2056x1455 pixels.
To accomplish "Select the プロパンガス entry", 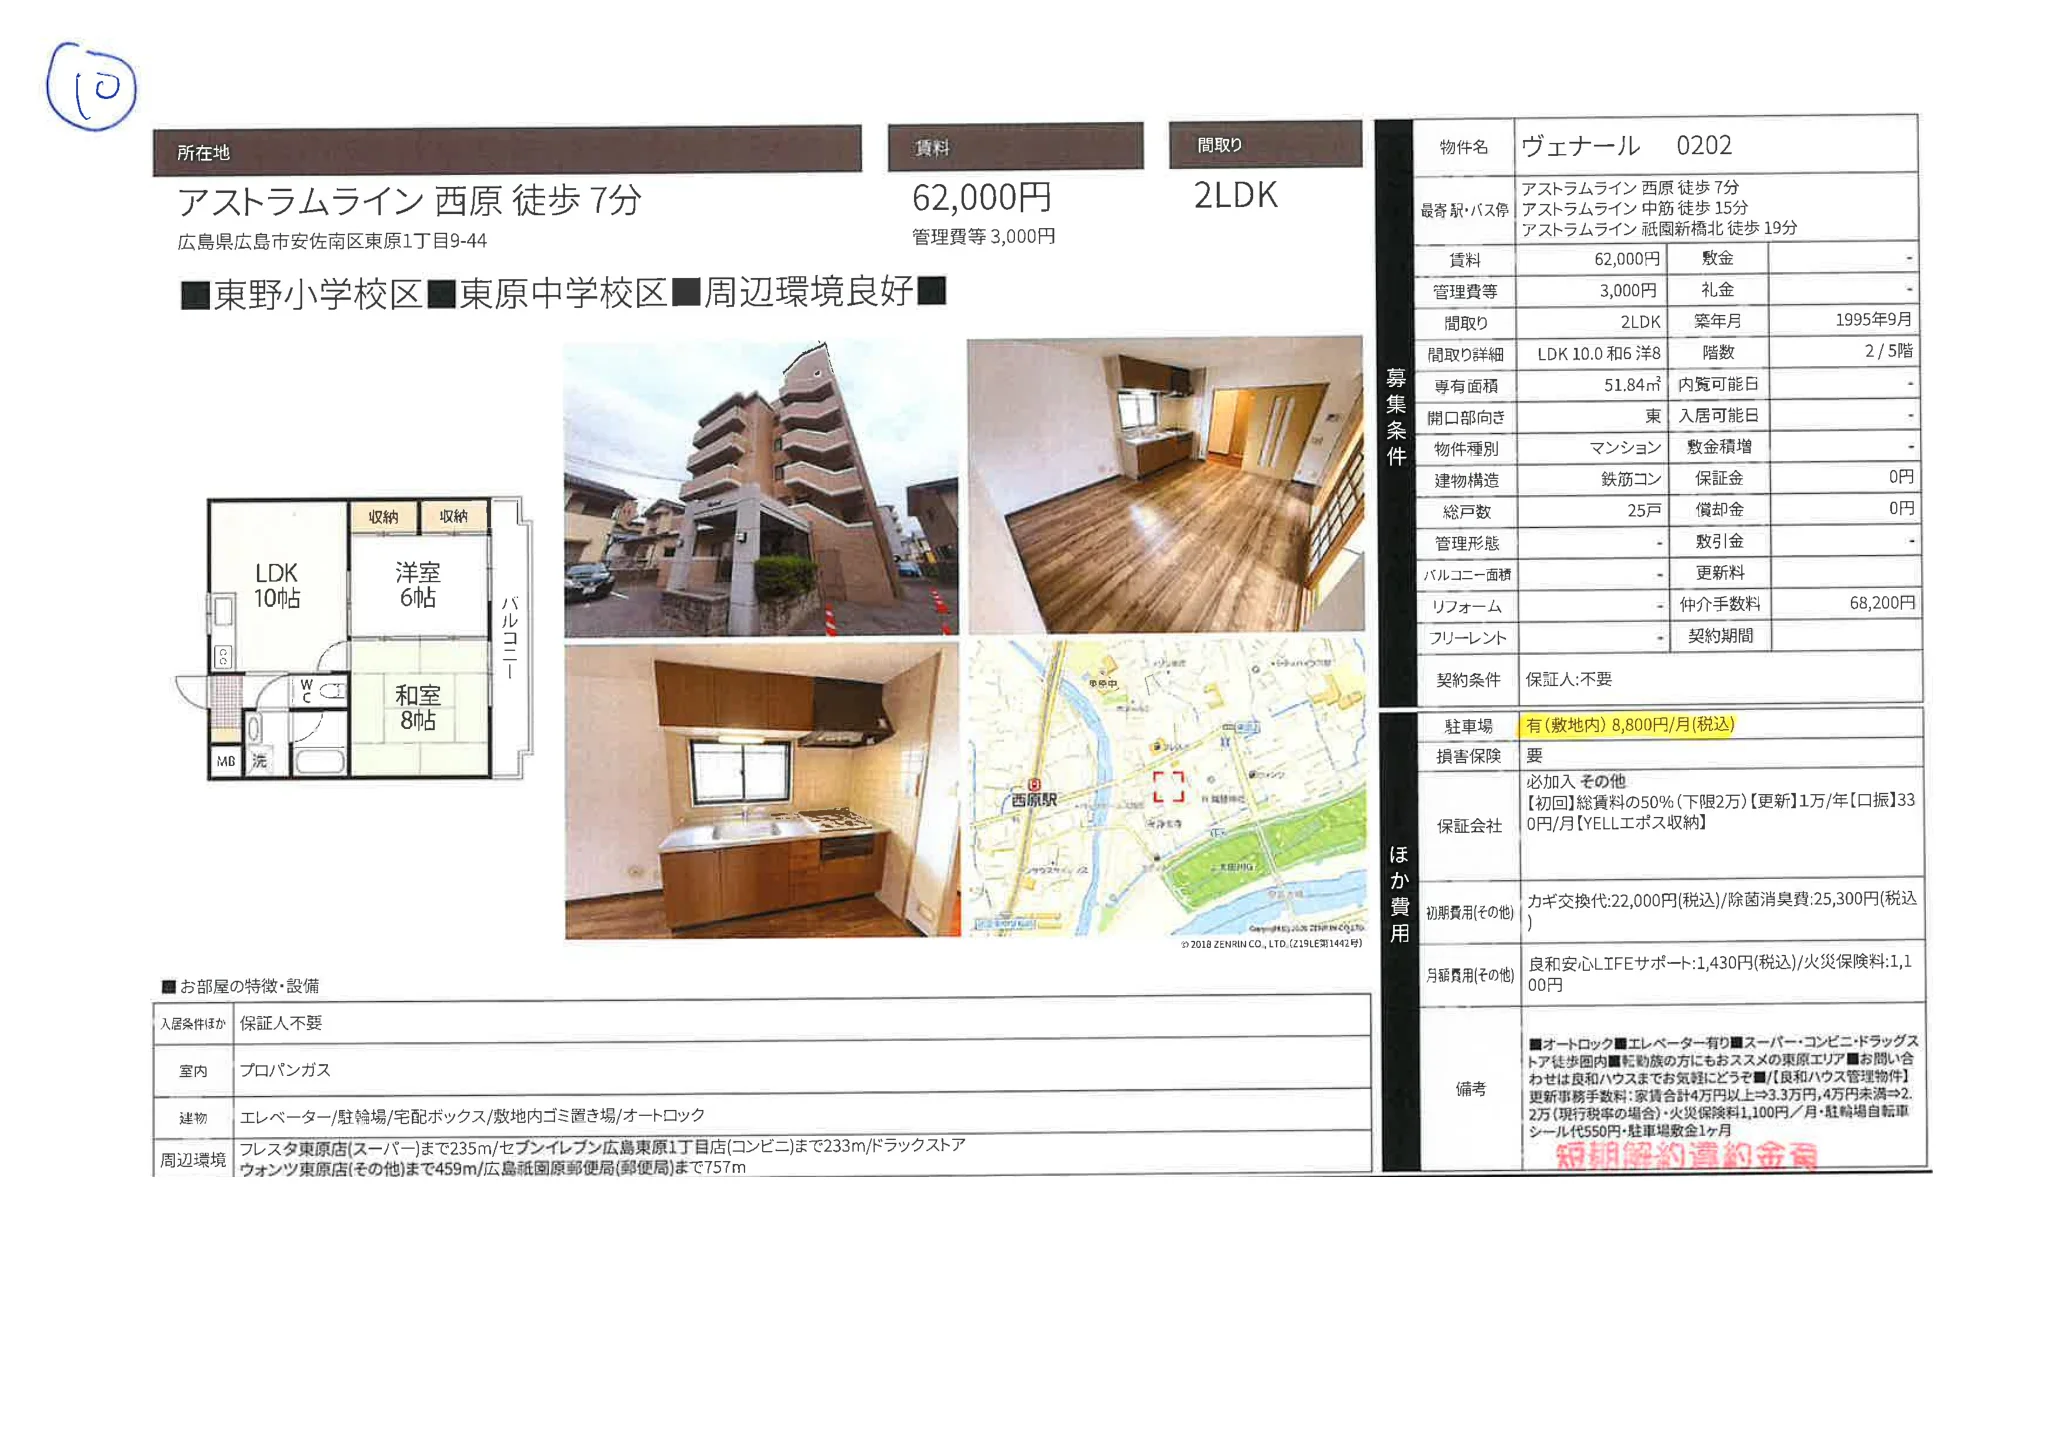I will pyautogui.click(x=284, y=1070).
